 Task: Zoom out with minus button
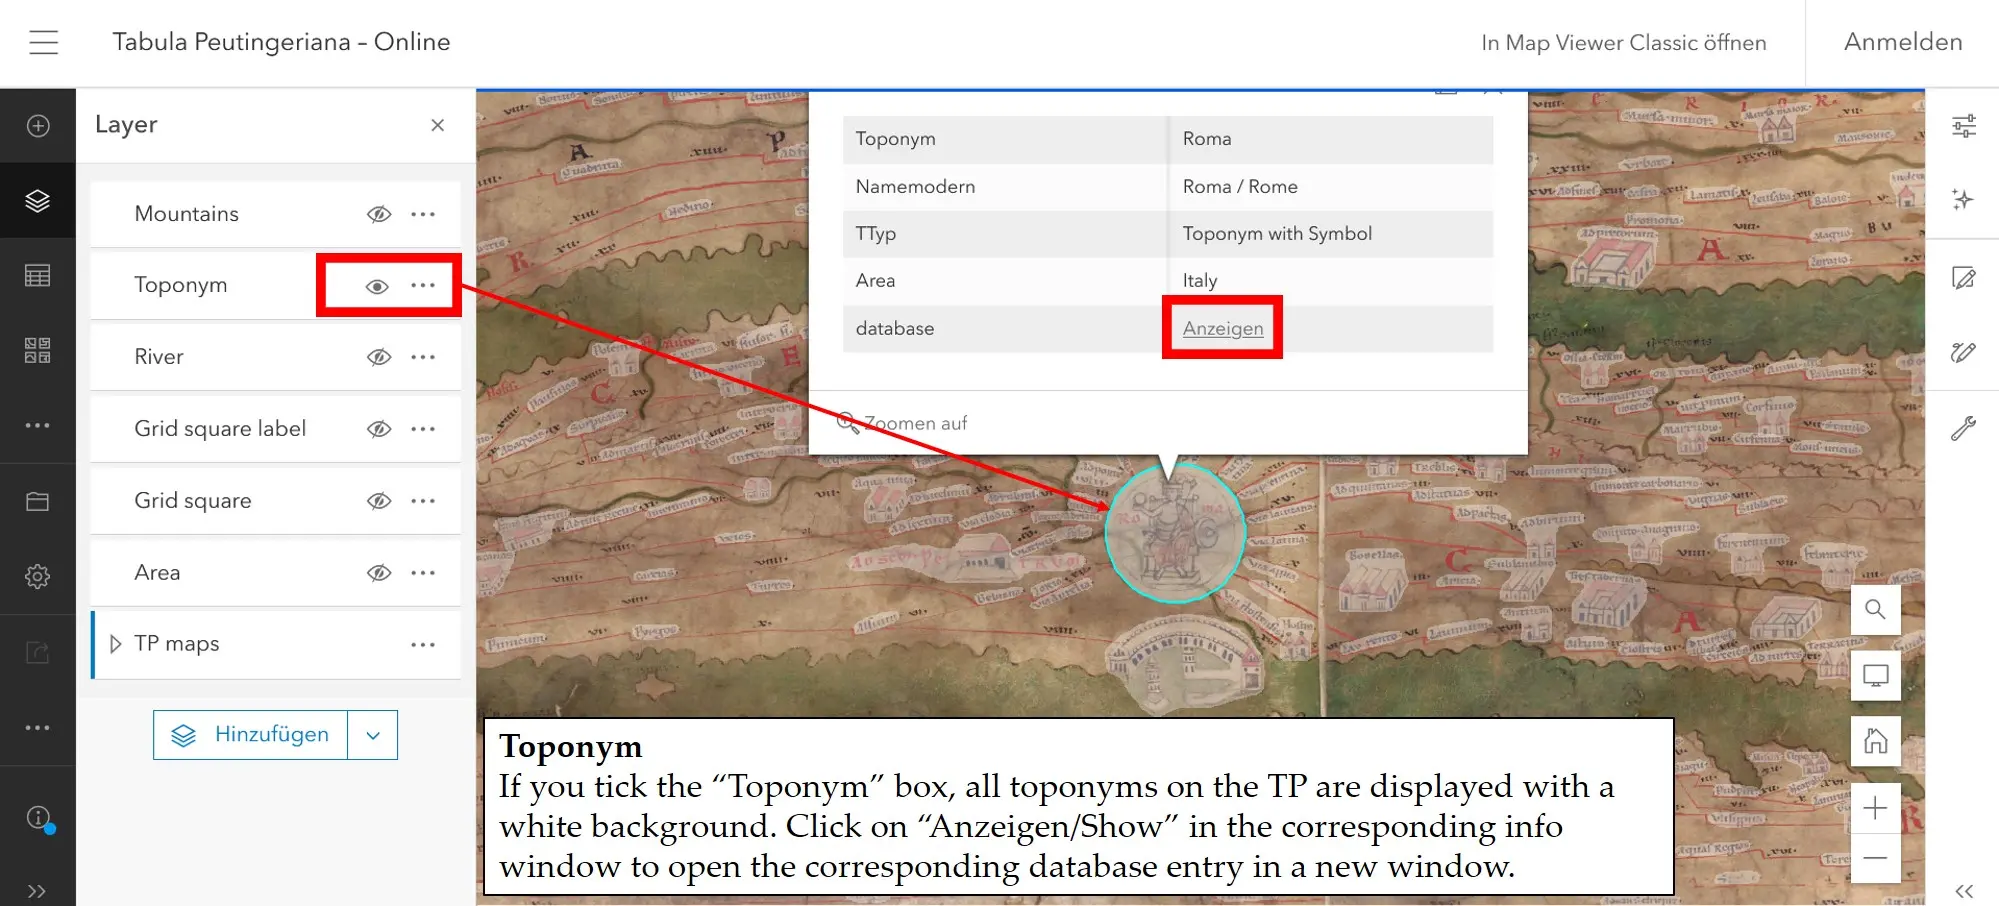tap(1875, 858)
